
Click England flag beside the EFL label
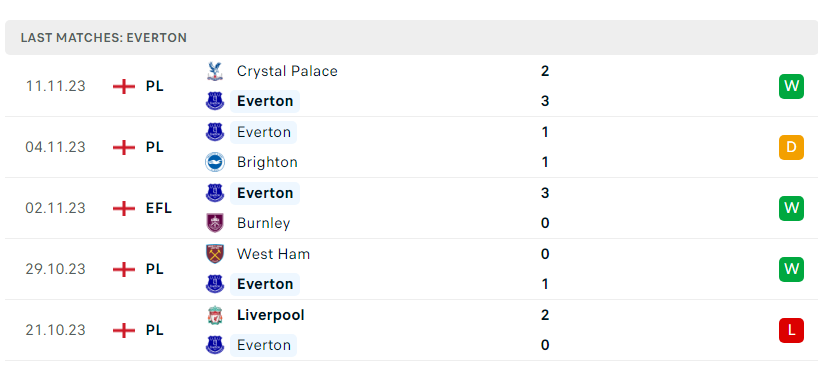[x=124, y=208]
